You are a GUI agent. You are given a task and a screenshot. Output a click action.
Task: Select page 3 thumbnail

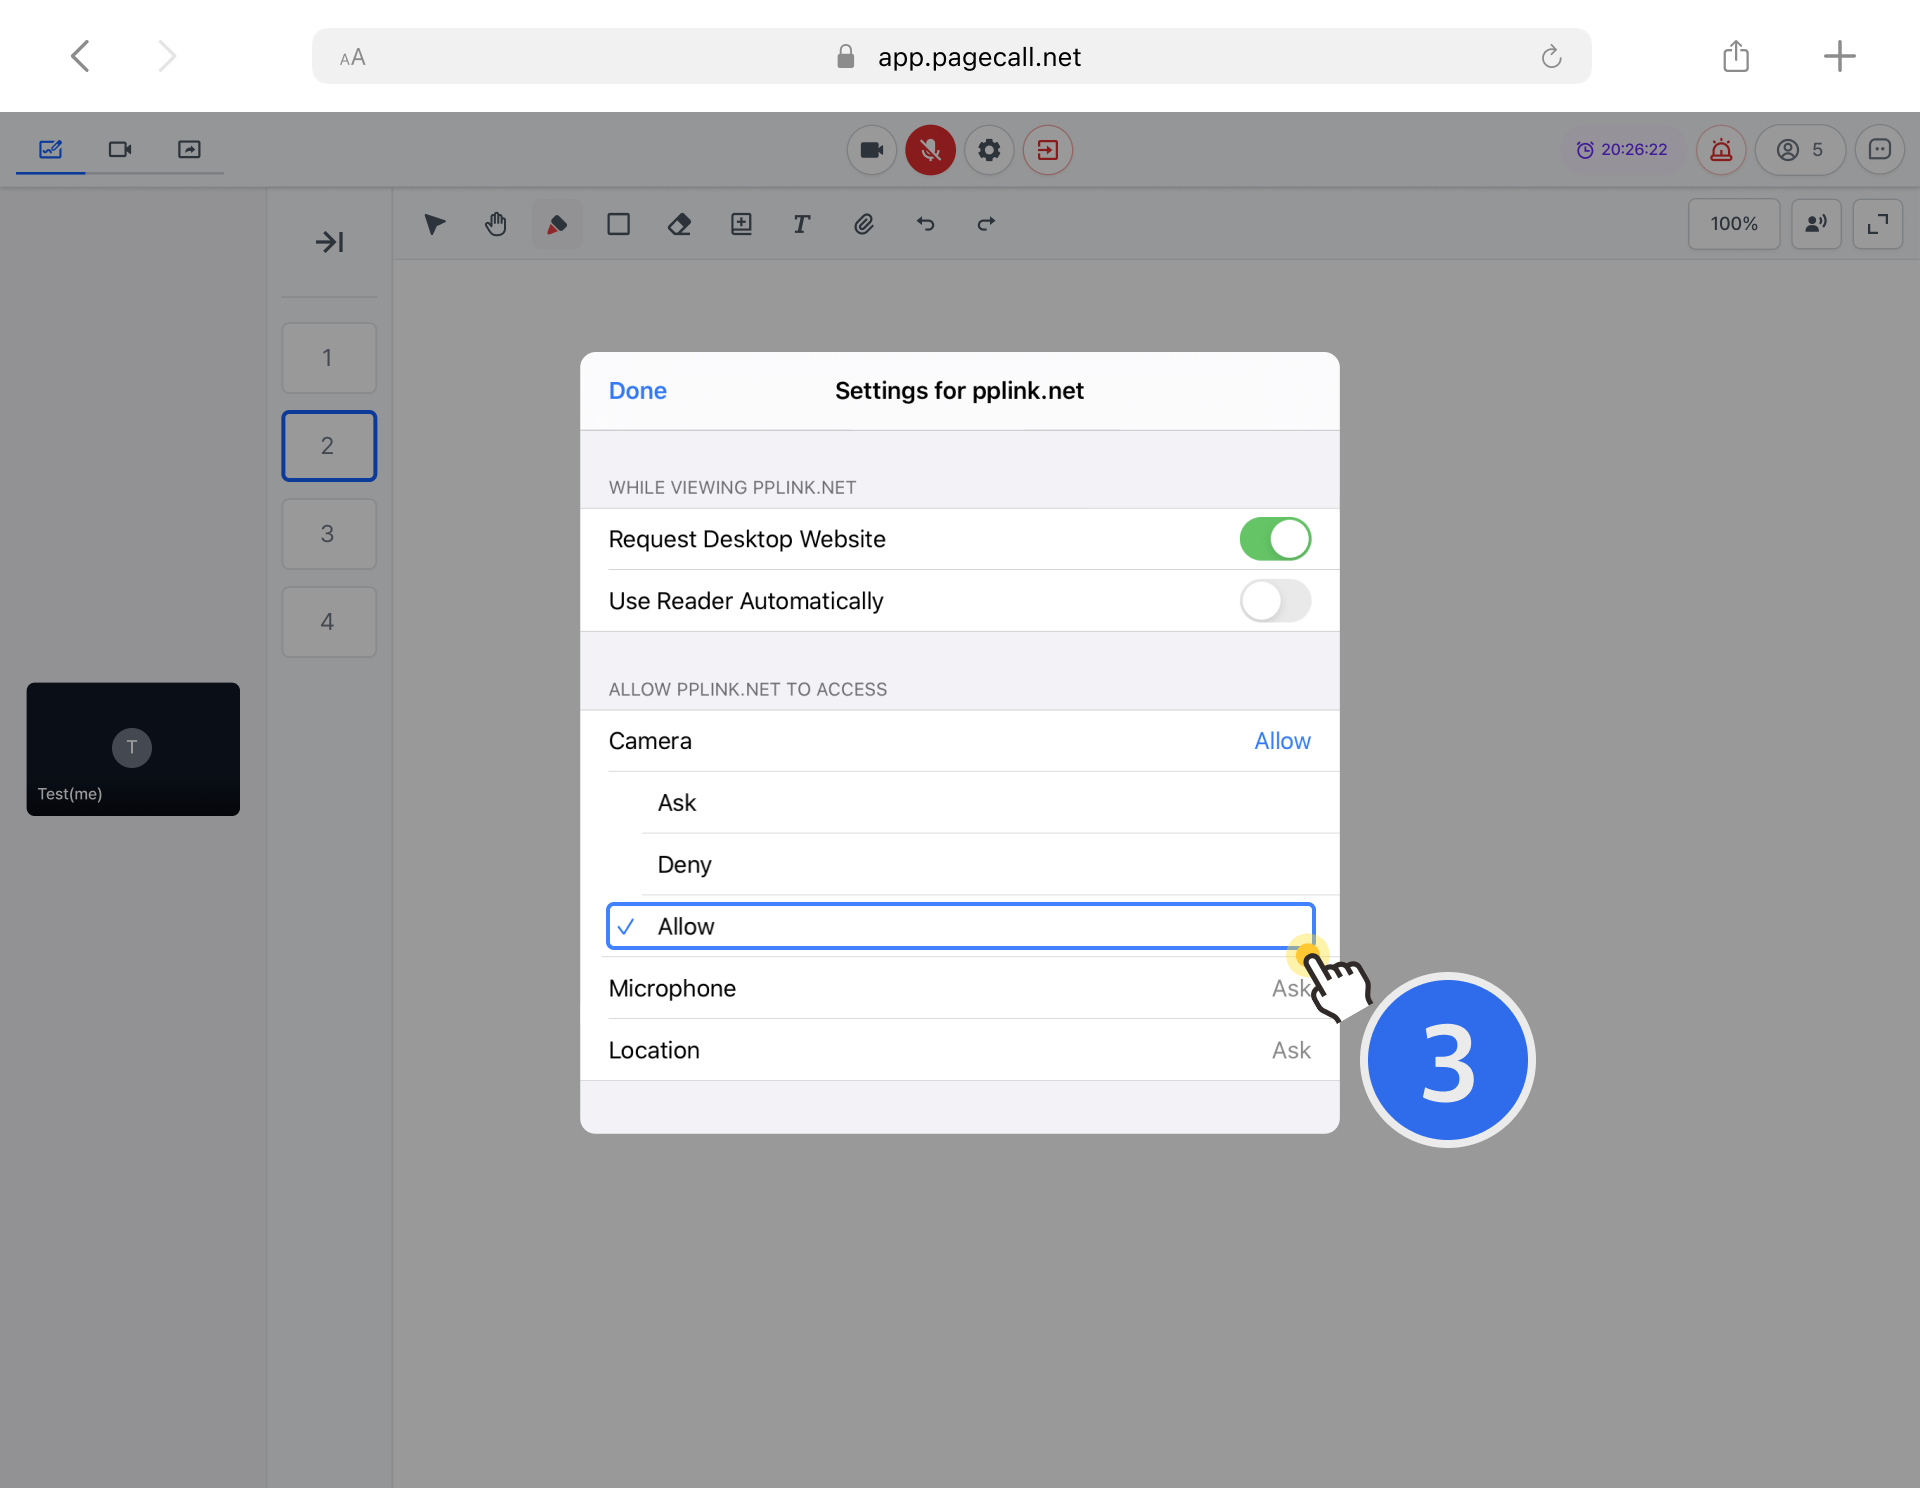tap(329, 534)
